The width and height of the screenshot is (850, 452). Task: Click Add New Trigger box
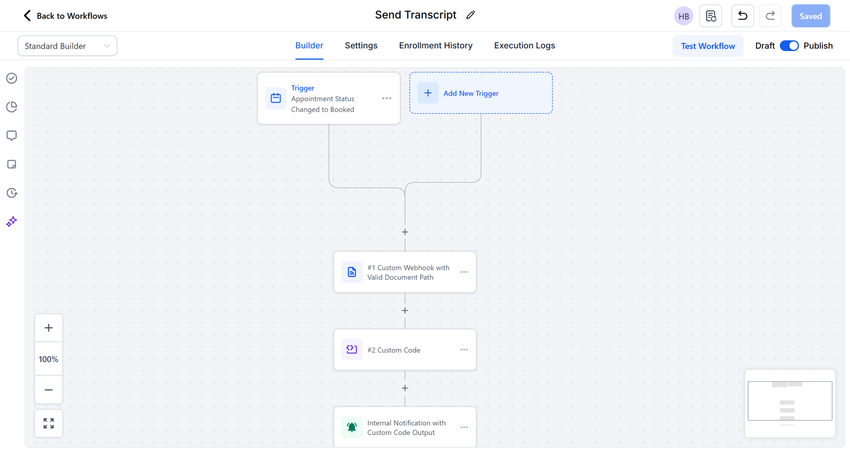point(481,93)
